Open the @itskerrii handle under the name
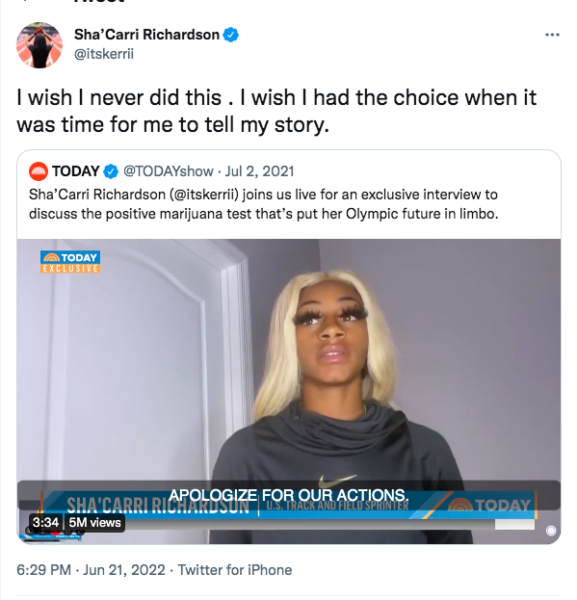 tap(104, 54)
